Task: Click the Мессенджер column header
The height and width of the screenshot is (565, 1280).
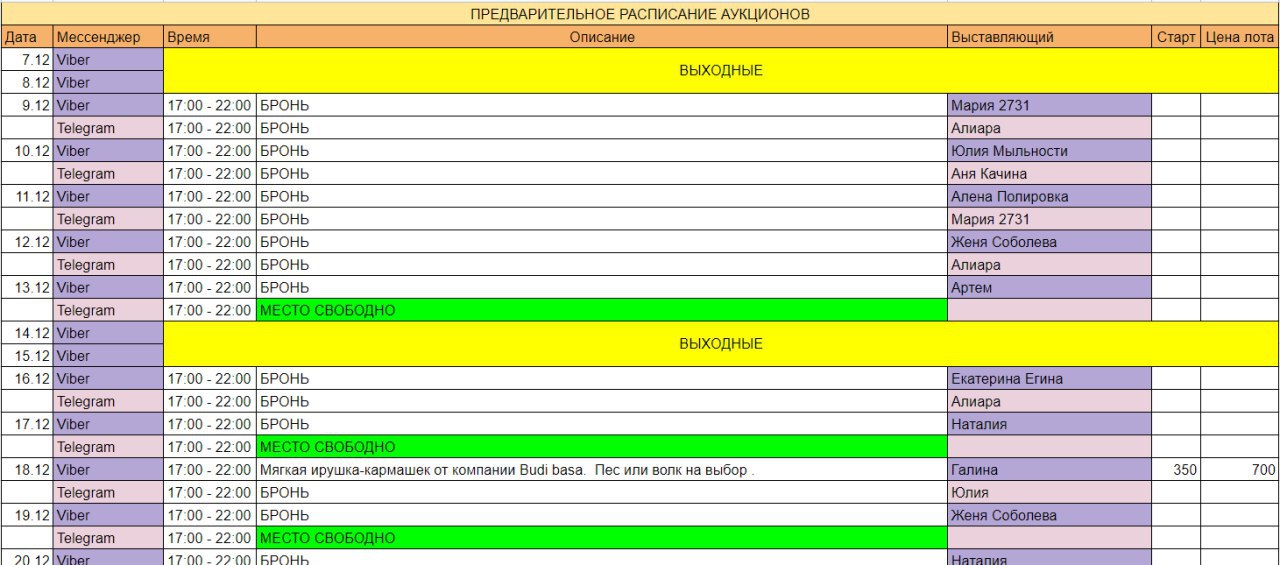Action: [108, 37]
